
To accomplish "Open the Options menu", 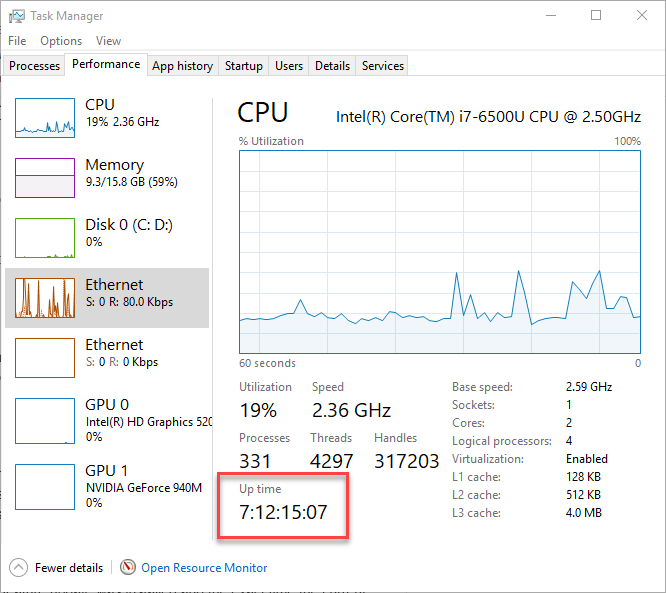I will click(61, 41).
